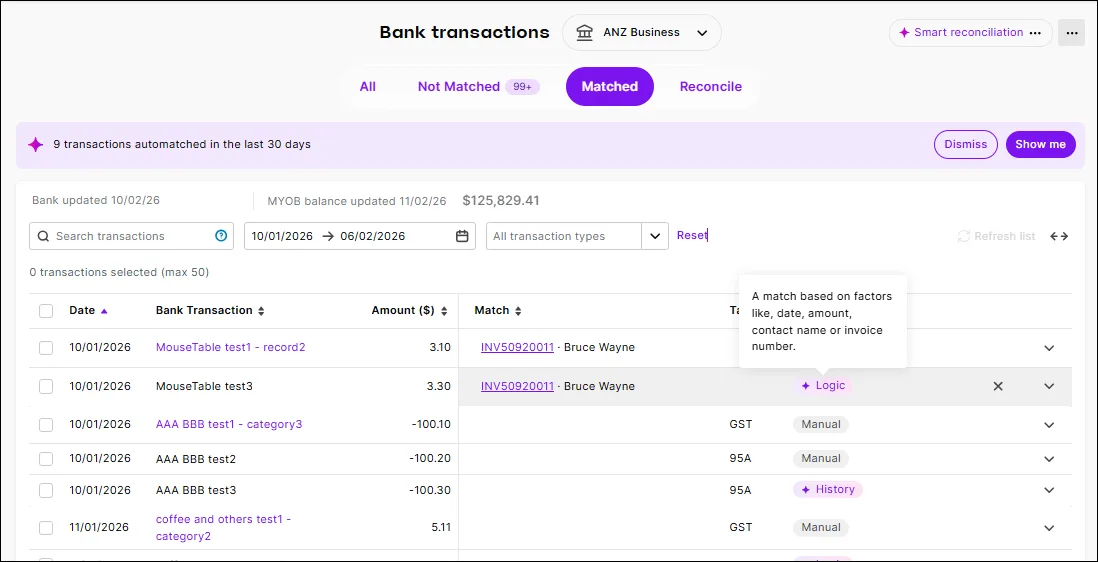The width and height of the screenshot is (1098, 562).
Task: Click the $125,829.41 balance amount
Action: click(501, 201)
